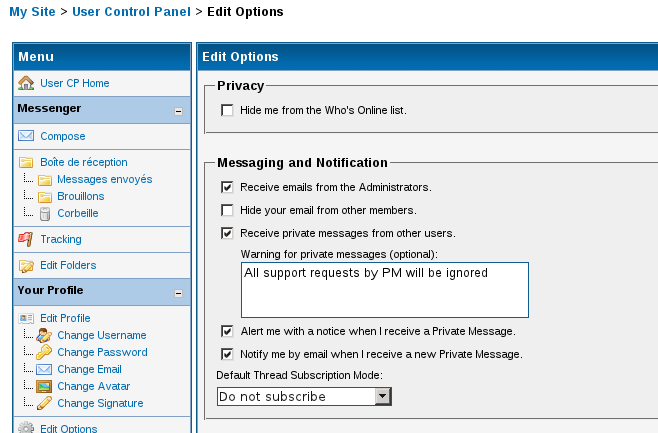Open the Brouillons drafts folder

tap(80, 196)
